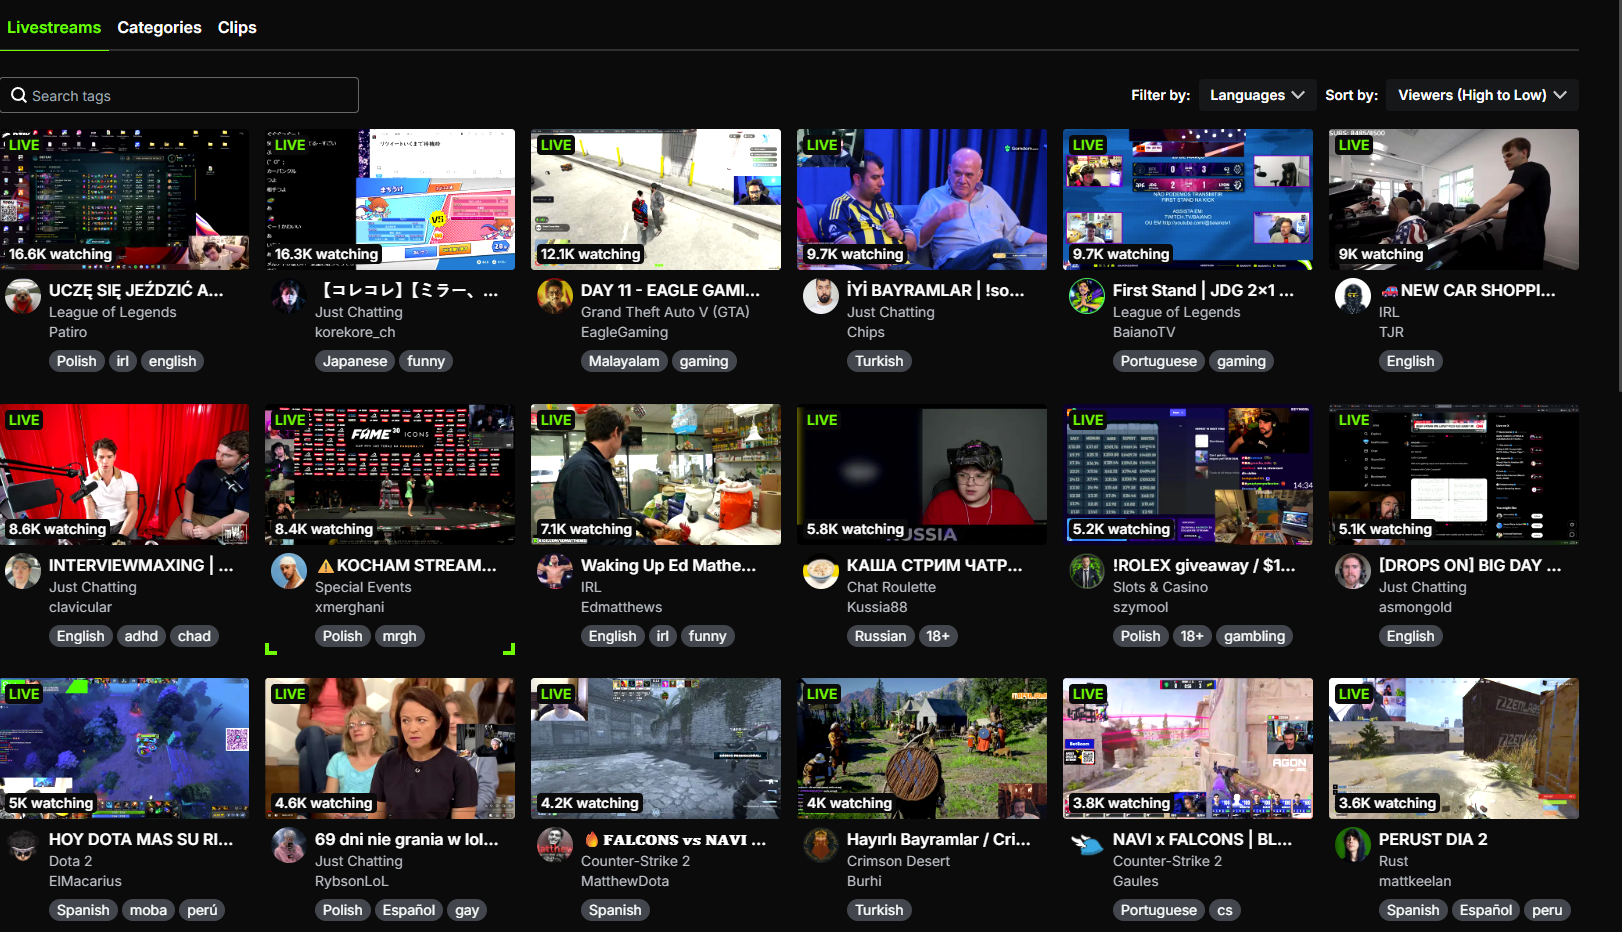Screen dimensions: 1622x932
Task: Open korekore_ch channel avatar
Action: click(289, 297)
